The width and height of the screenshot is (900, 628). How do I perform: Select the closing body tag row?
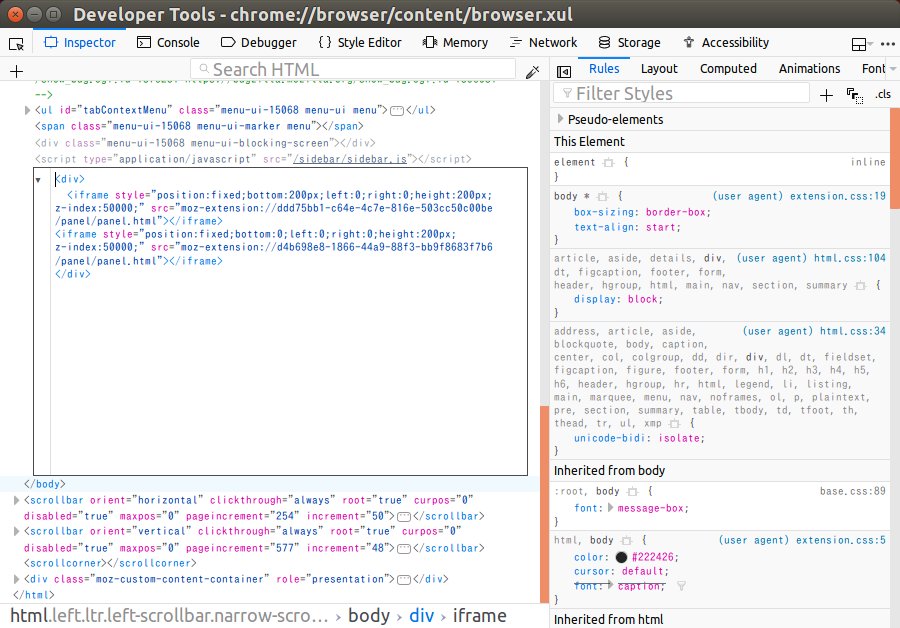(270, 484)
